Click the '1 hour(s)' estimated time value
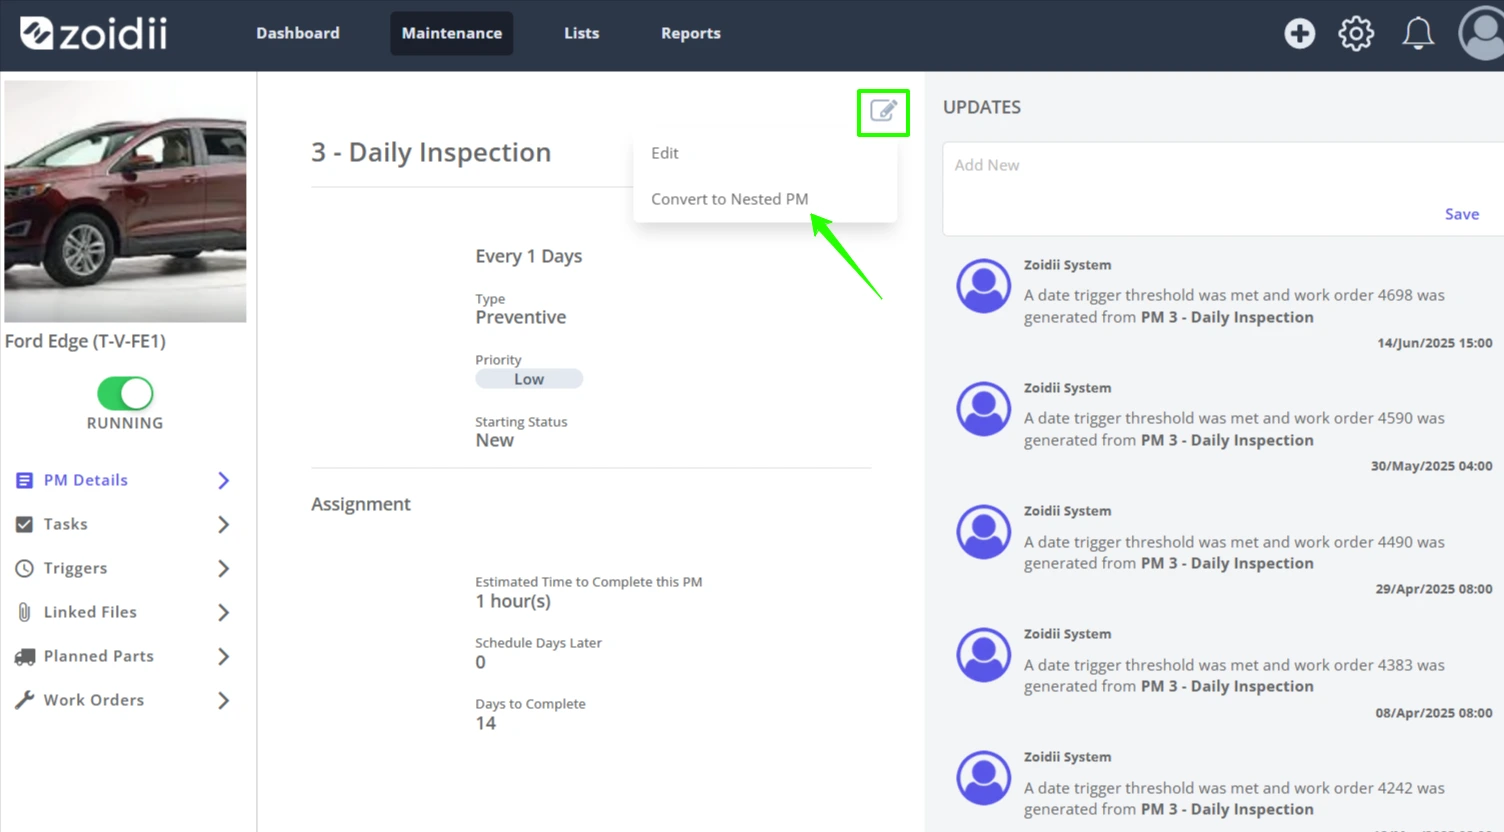This screenshot has width=1504, height=832. [x=513, y=601]
